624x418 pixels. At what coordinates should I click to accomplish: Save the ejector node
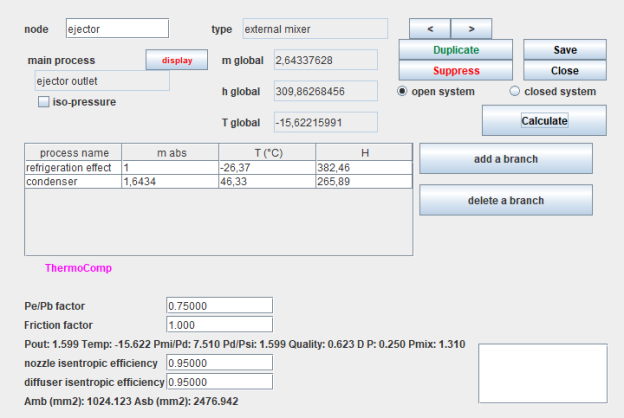click(x=564, y=50)
